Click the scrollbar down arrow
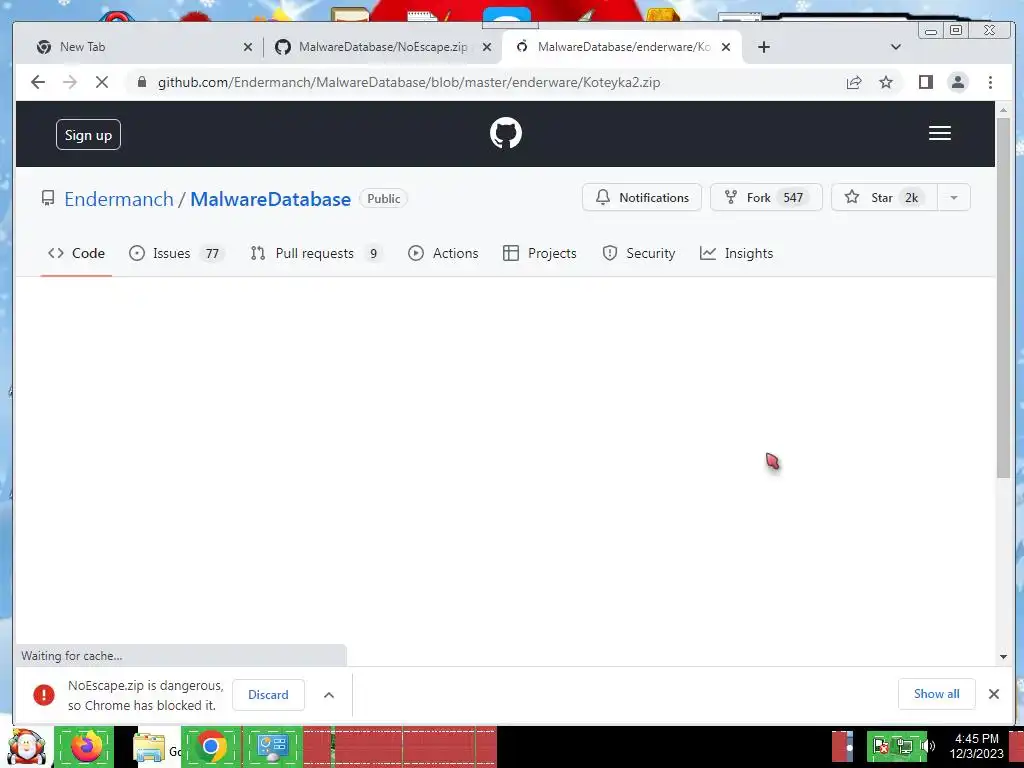 pos(1004,656)
